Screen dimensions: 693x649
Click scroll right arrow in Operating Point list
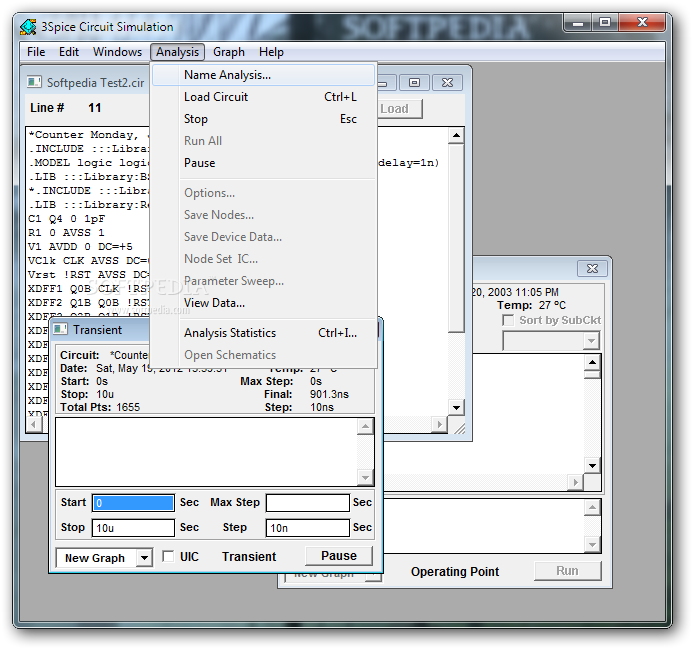(x=575, y=482)
